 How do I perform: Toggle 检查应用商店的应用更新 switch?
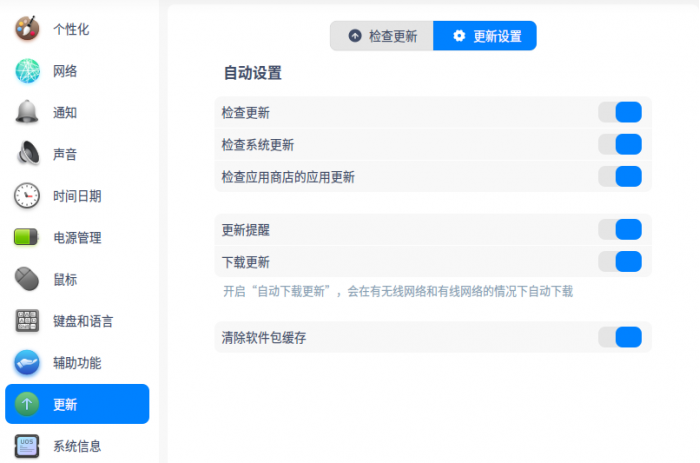coord(620,176)
